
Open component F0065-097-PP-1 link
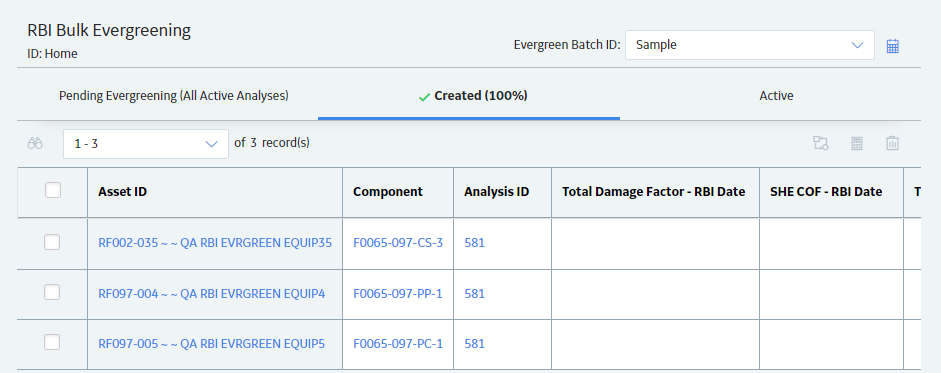coord(398,294)
